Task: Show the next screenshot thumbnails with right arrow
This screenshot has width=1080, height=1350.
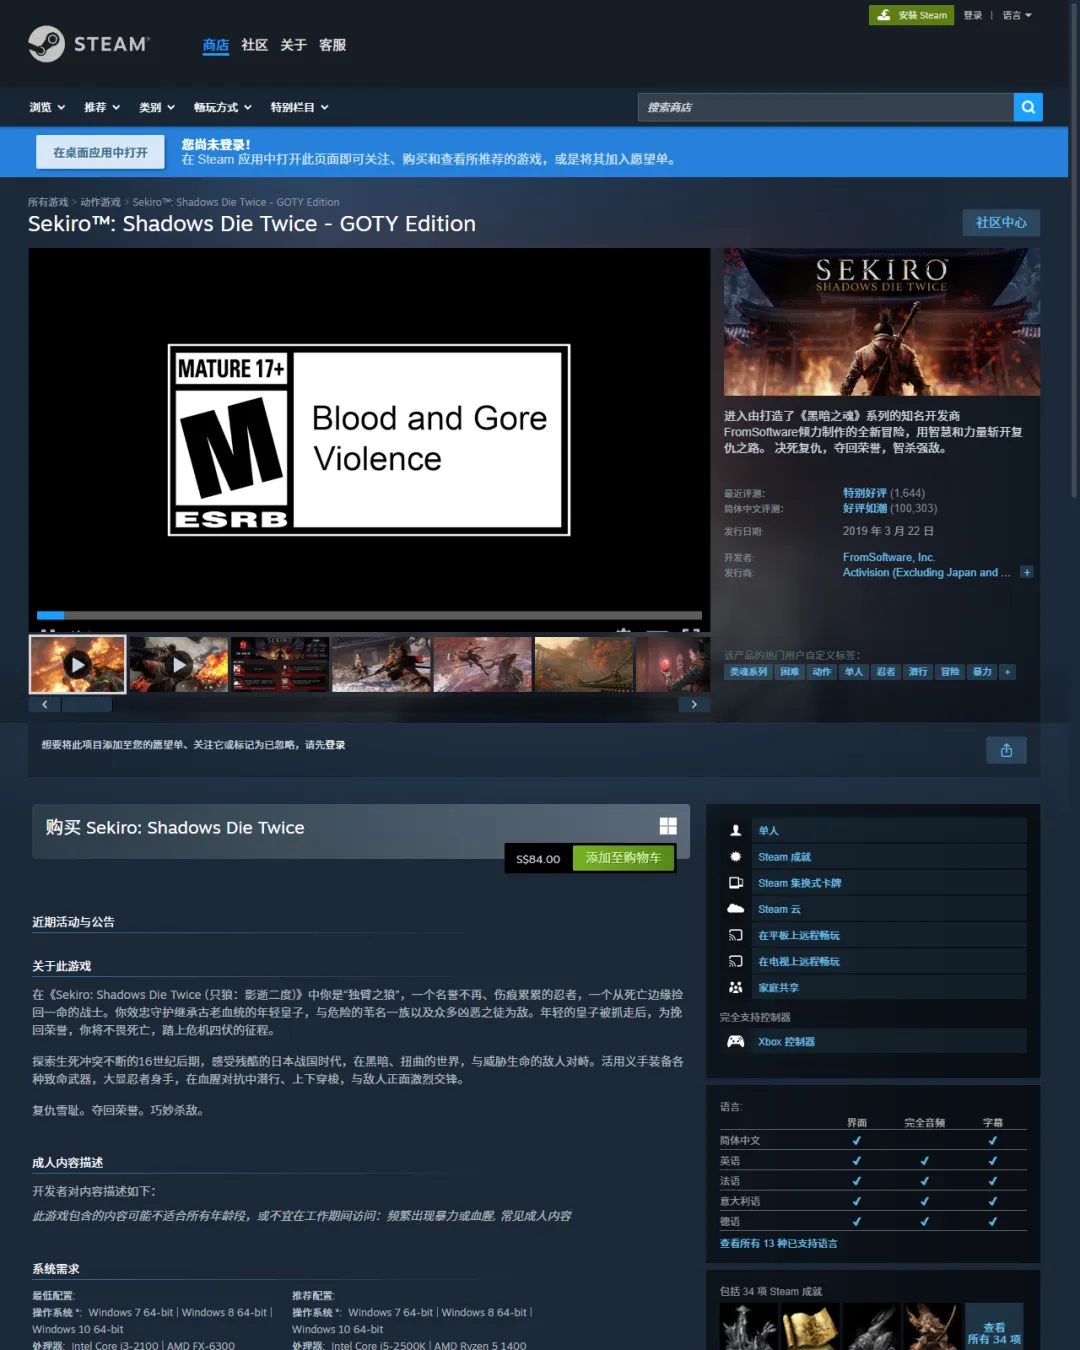Action: (694, 704)
